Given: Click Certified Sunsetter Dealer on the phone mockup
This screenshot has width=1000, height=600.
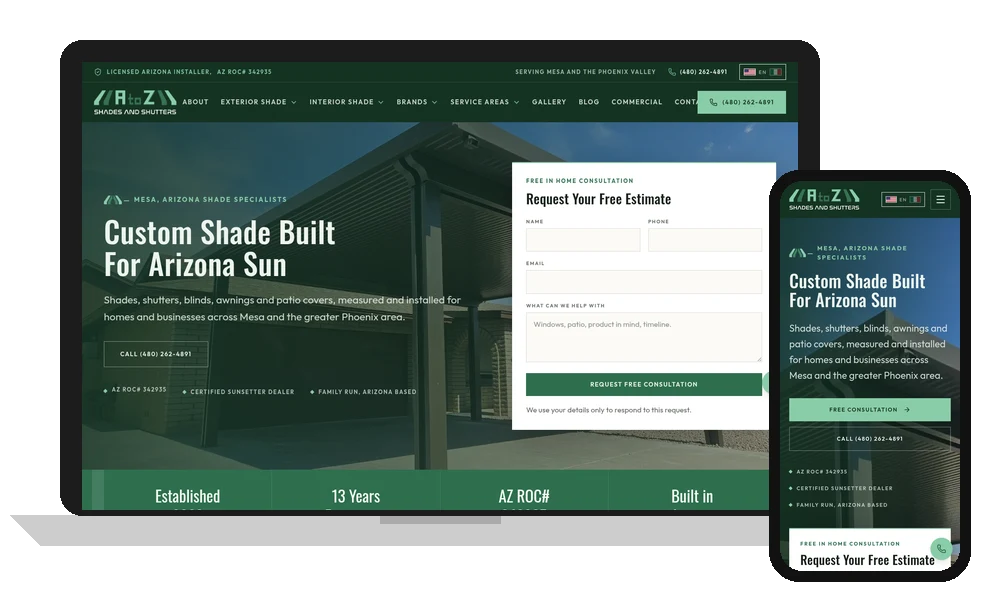Looking at the screenshot, I should point(844,488).
